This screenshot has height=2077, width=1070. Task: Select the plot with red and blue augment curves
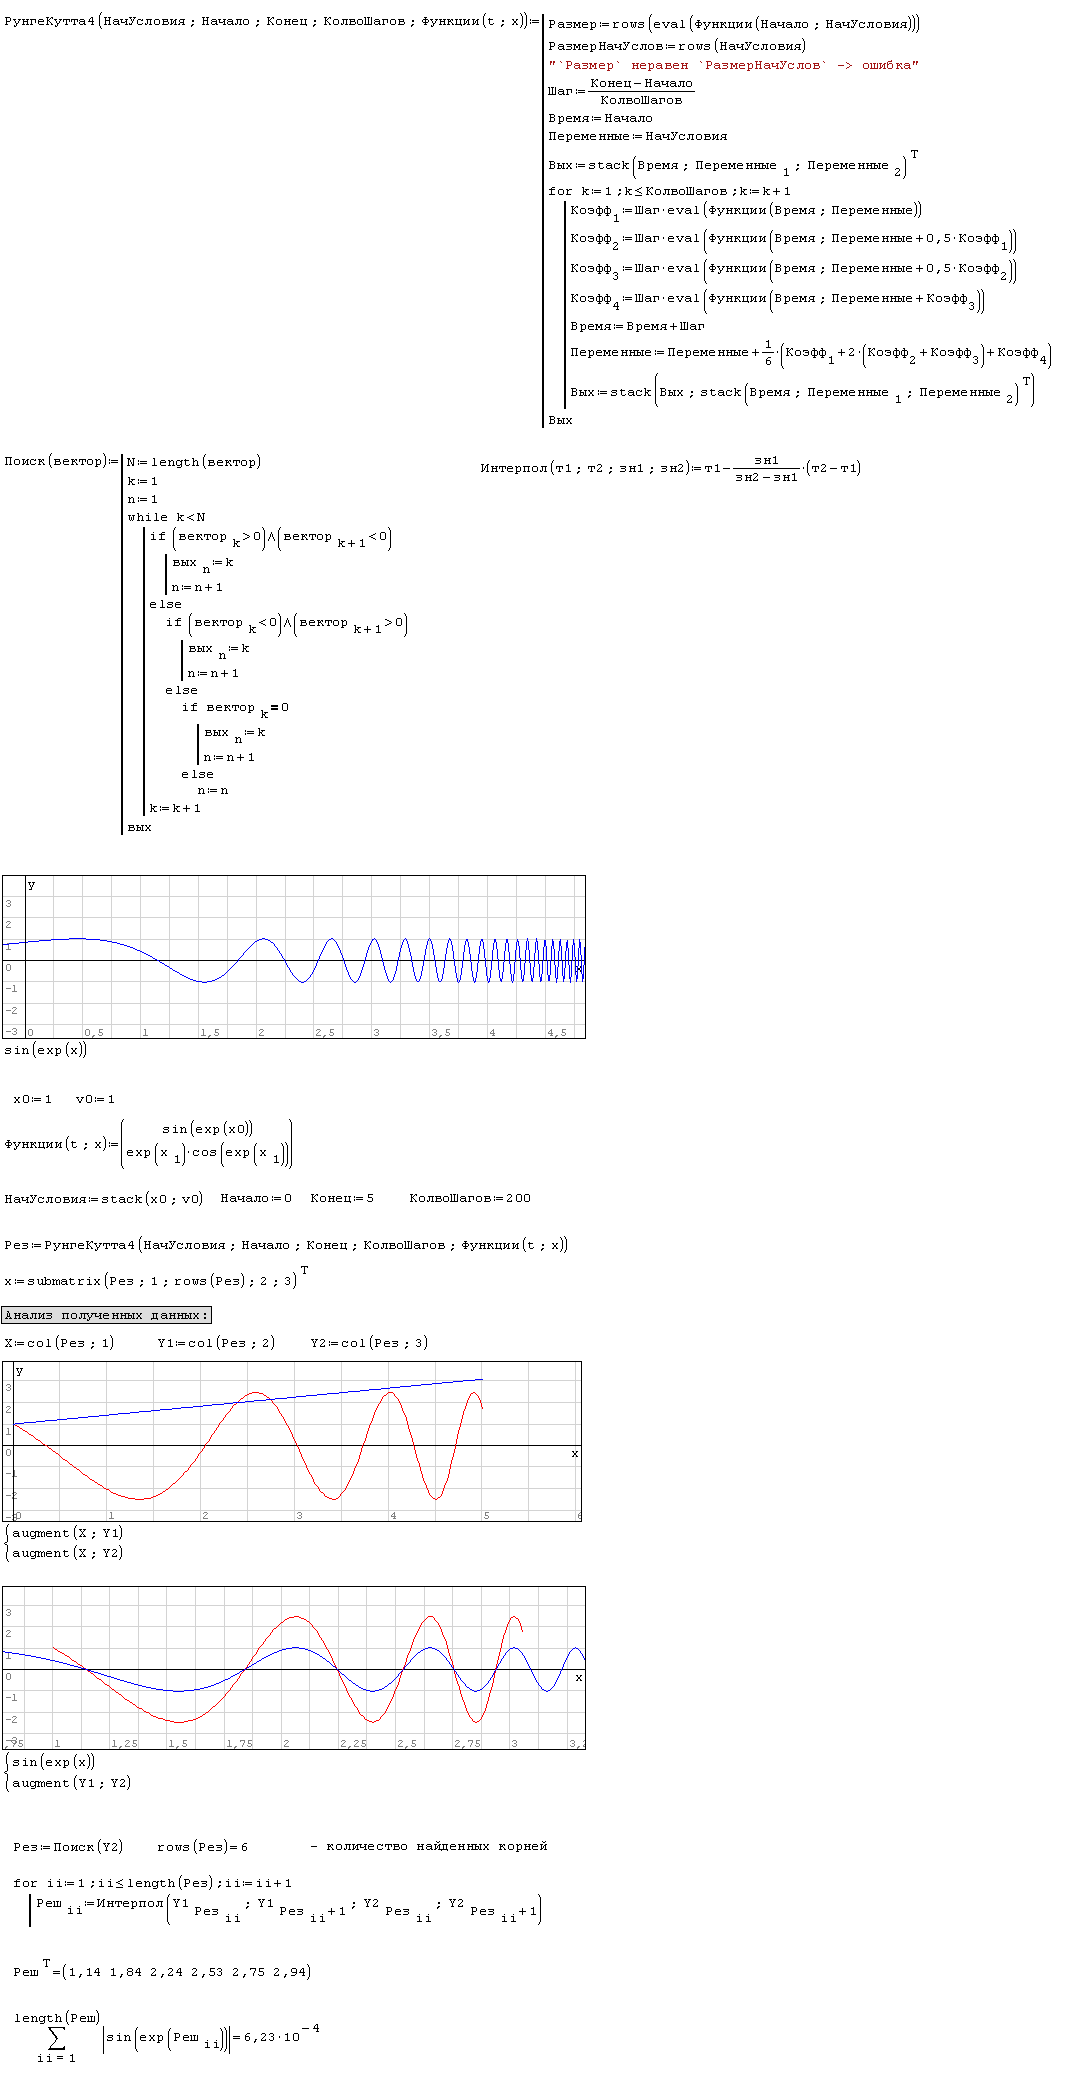coord(292,1441)
